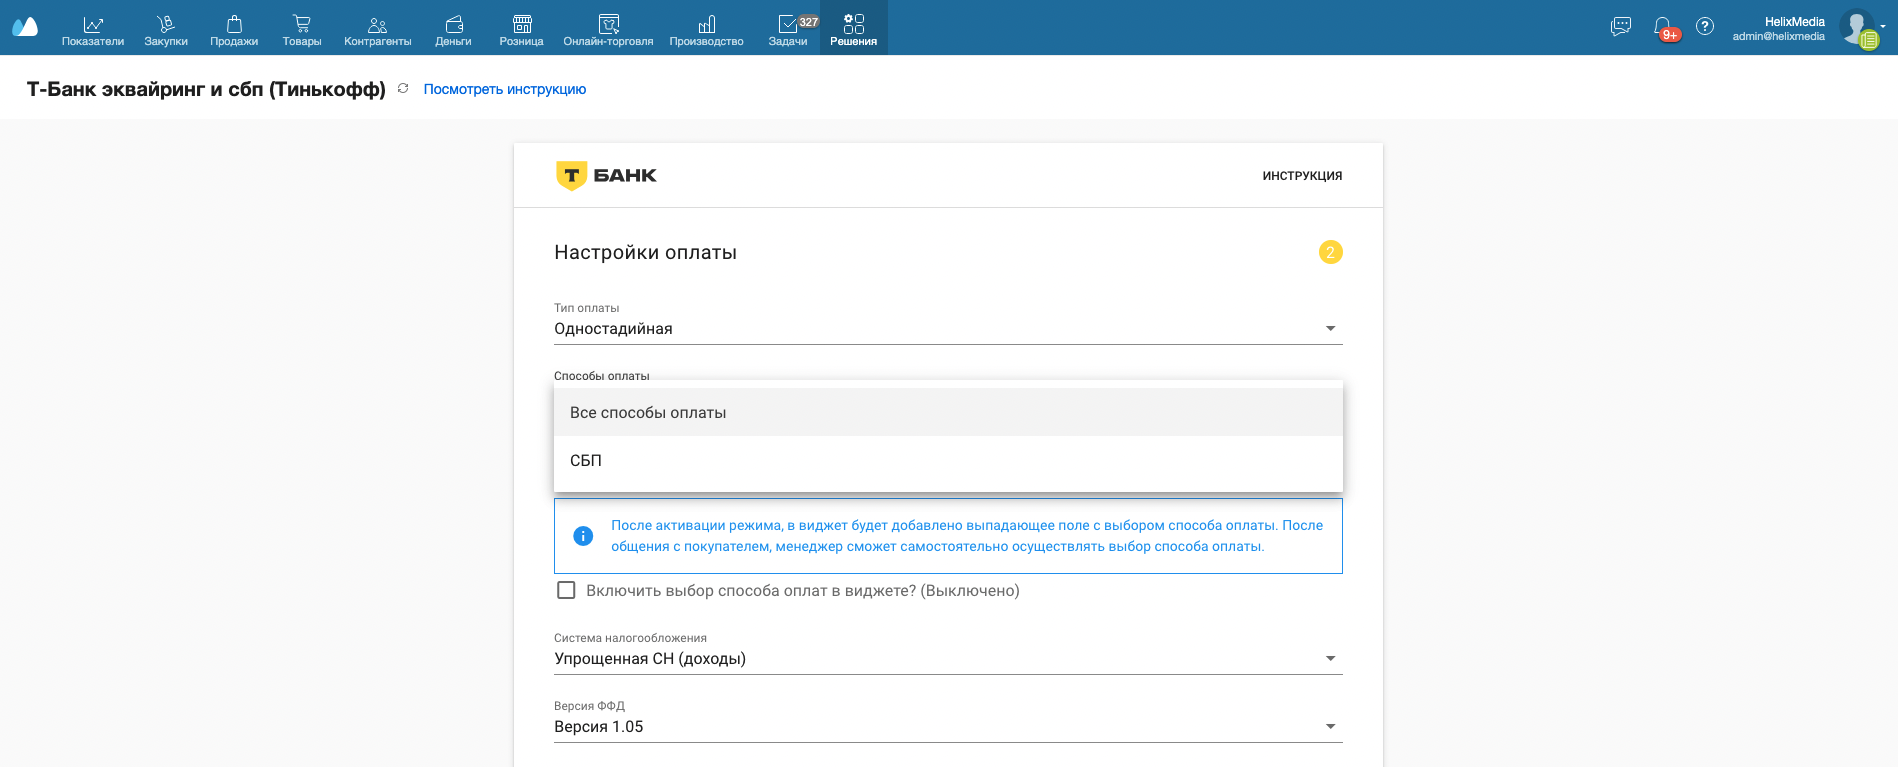This screenshot has height=767, width=1898.
Task: Open the Показатели dashboard icon
Action: click(92, 29)
